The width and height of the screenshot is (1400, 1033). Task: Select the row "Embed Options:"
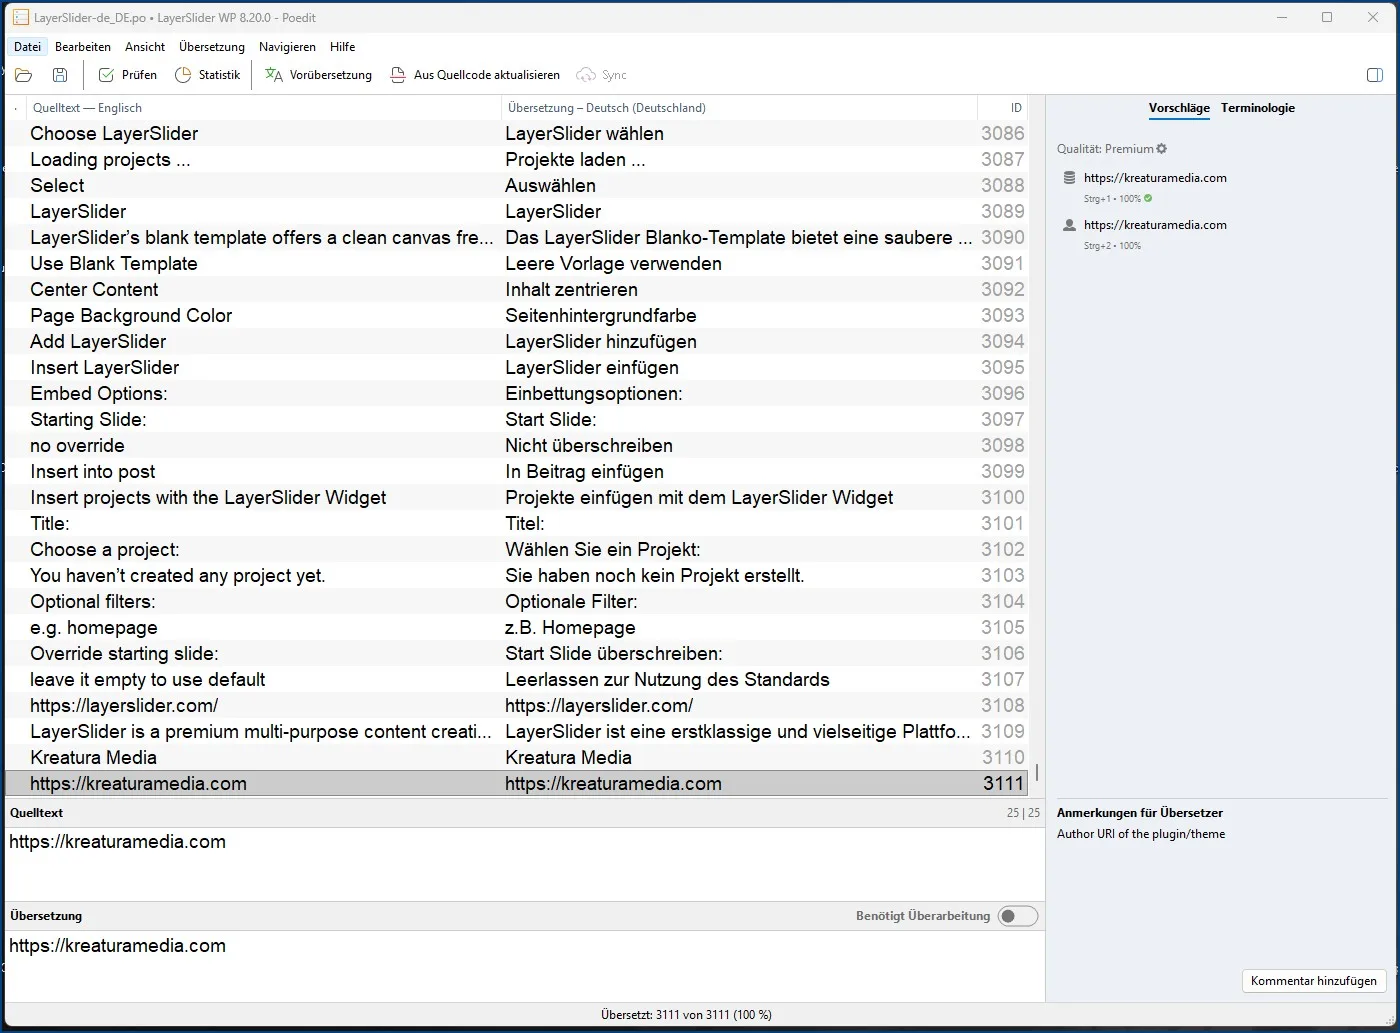click(518, 393)
